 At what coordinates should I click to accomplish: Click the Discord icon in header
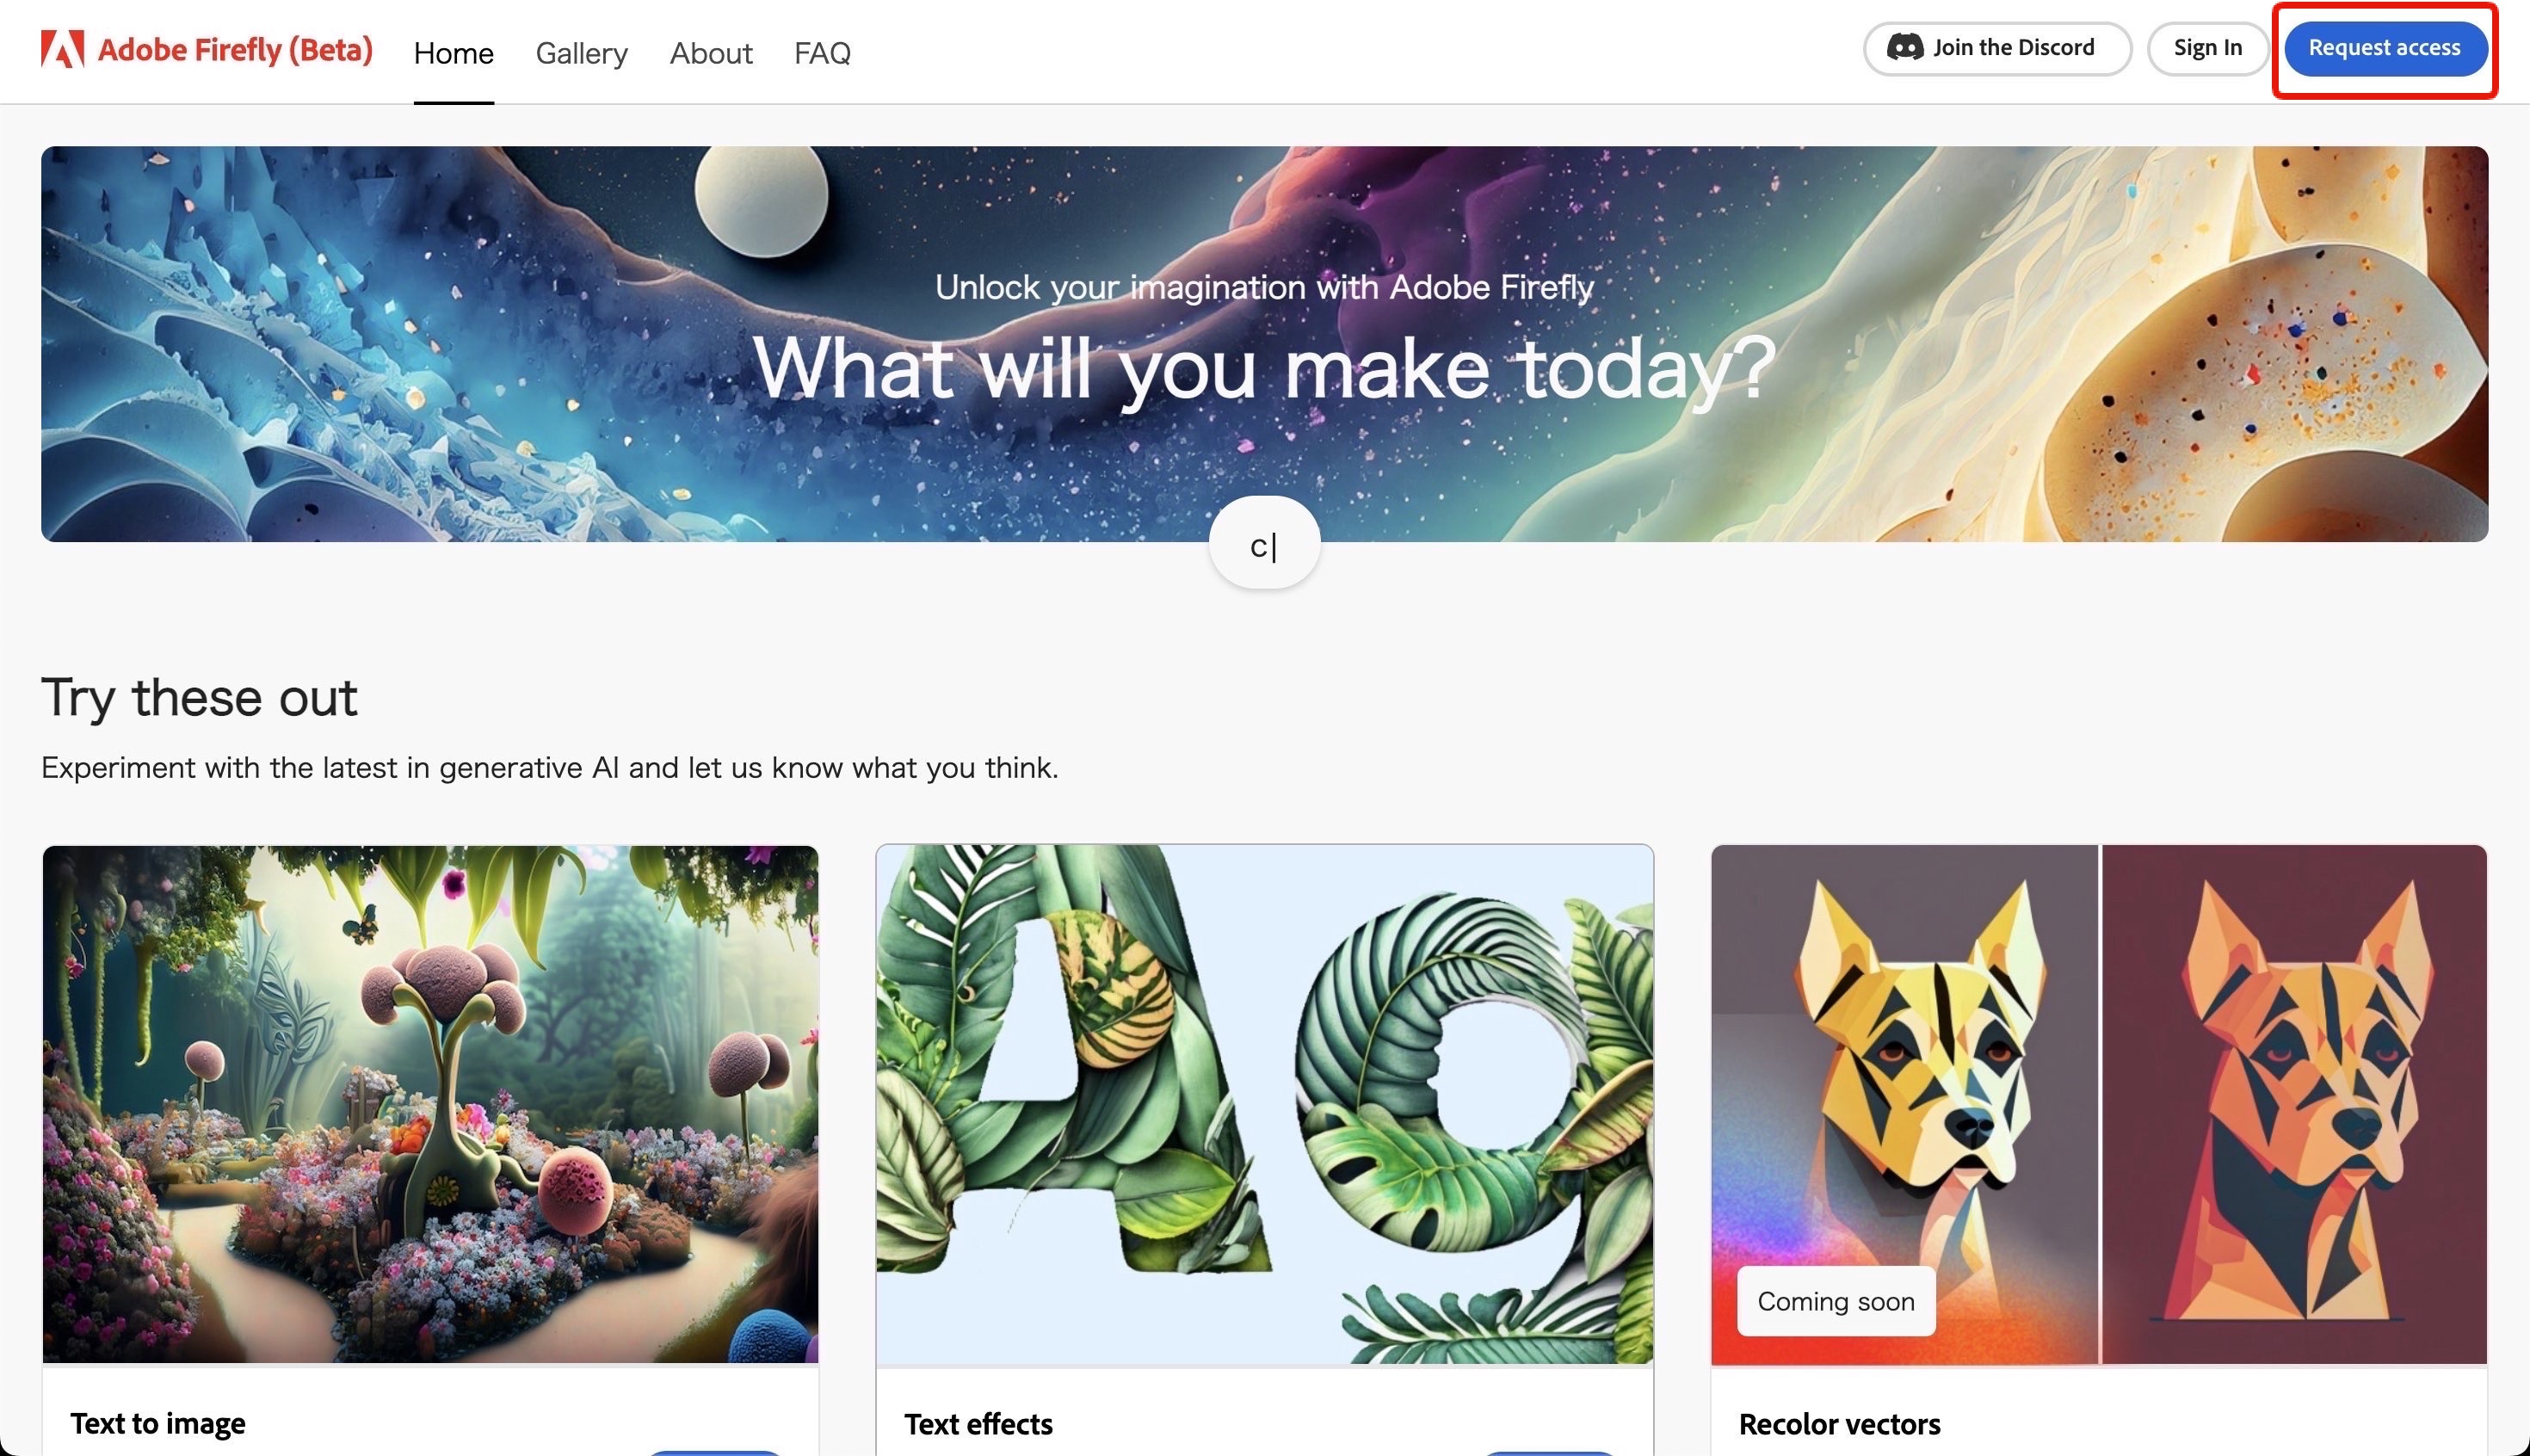point(1905,47)
